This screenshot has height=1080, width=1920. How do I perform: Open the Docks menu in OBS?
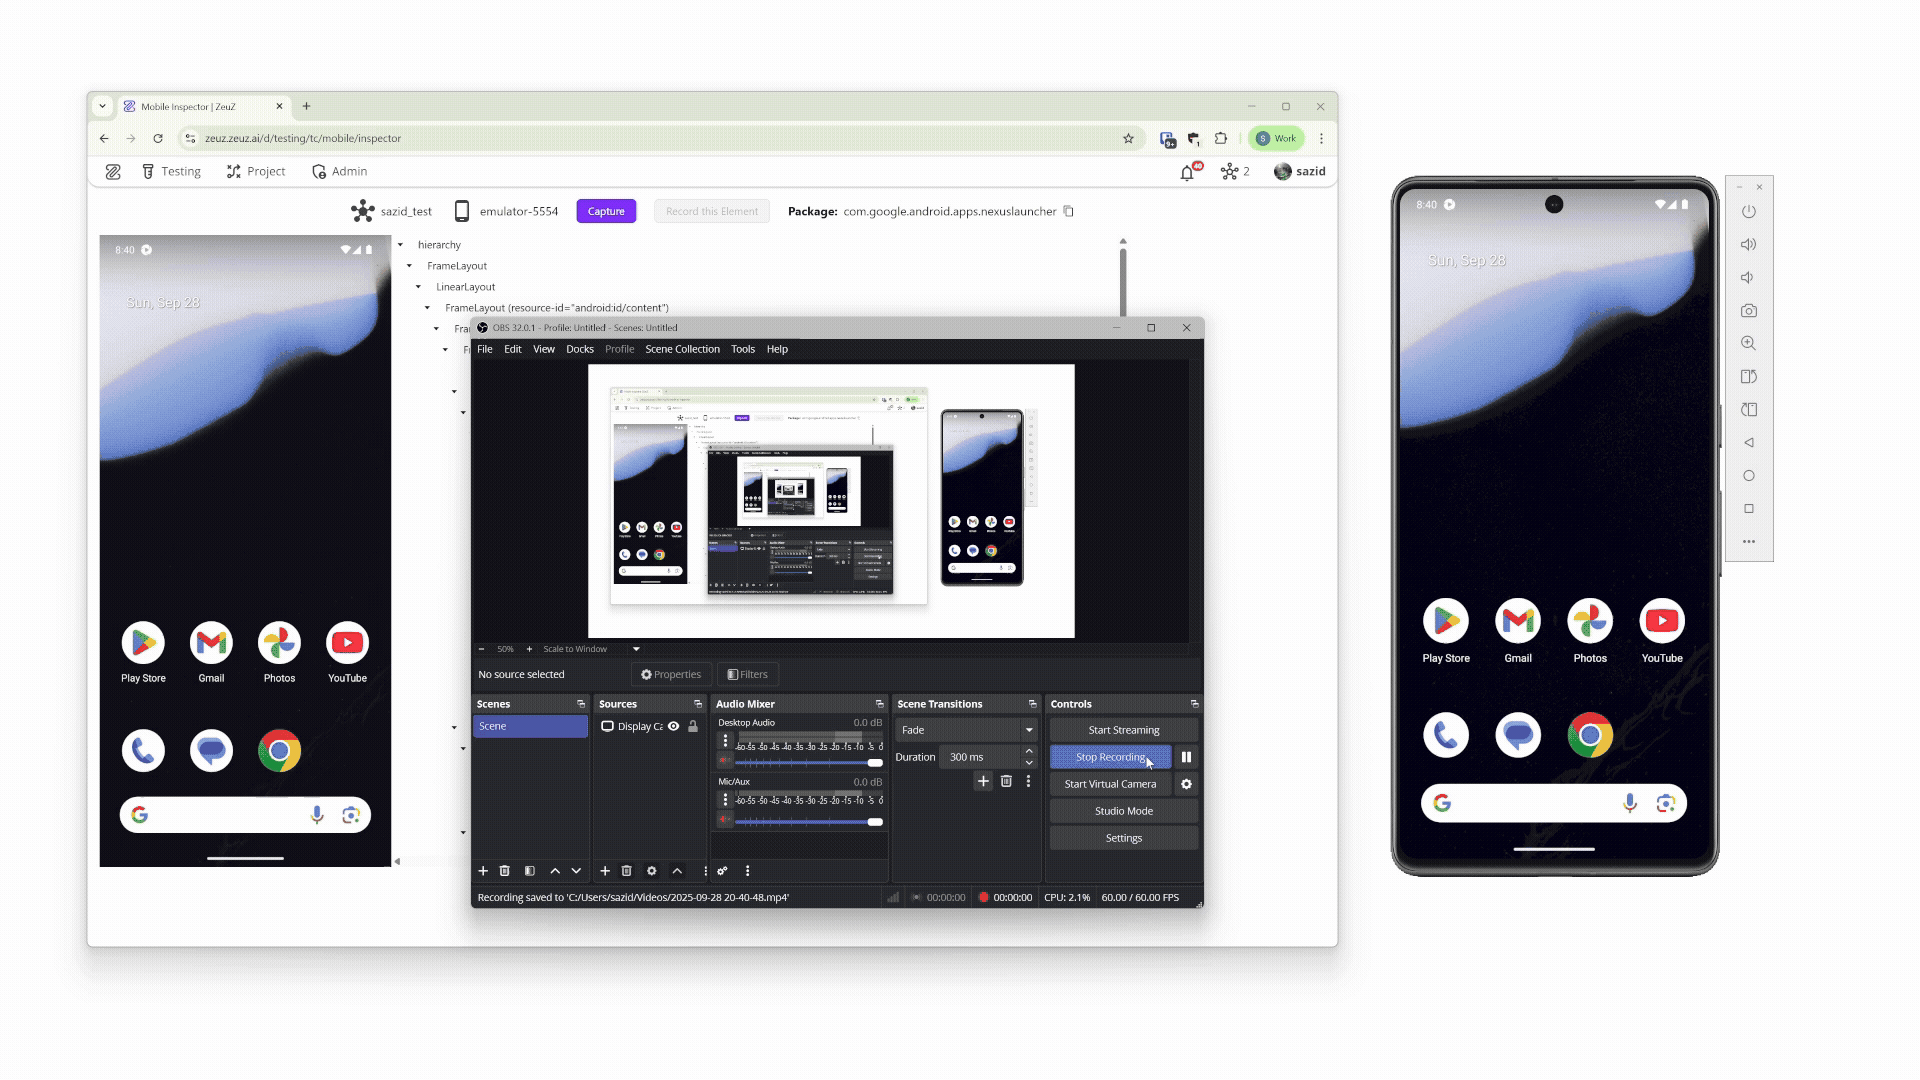point(579,349)
